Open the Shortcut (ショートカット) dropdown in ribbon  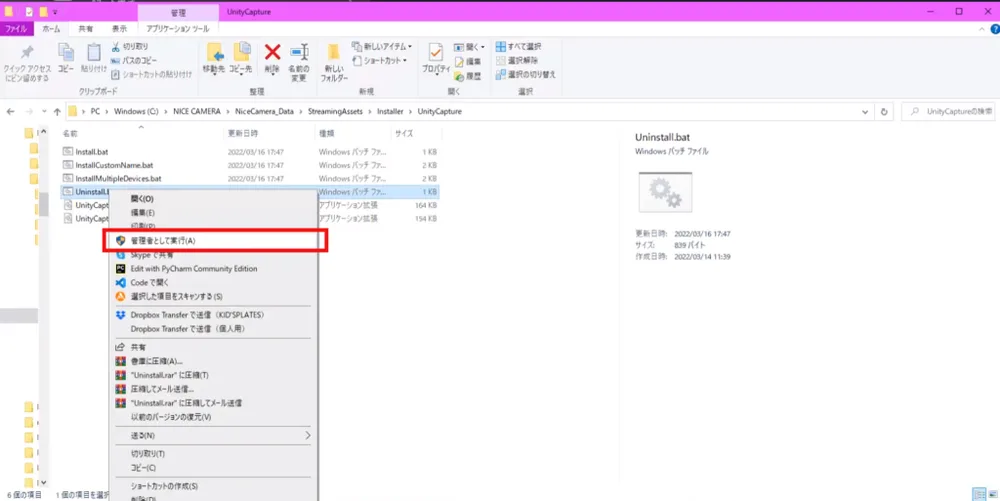(379, 61)
